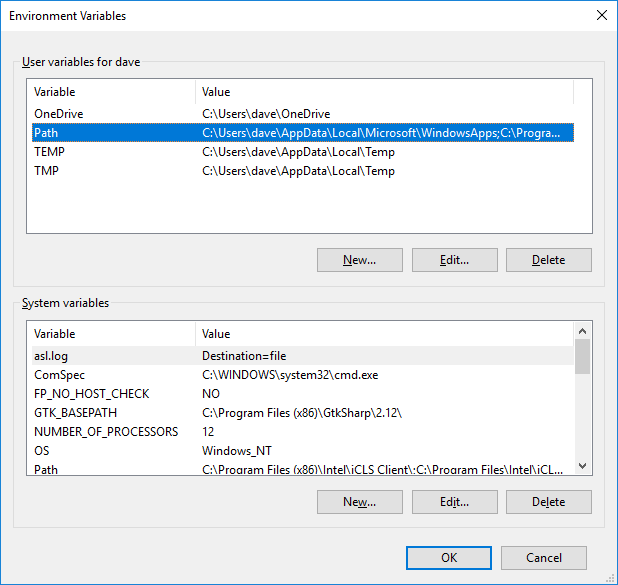Delete the selected user variable

pyautogui.click(x=549, y=260)
